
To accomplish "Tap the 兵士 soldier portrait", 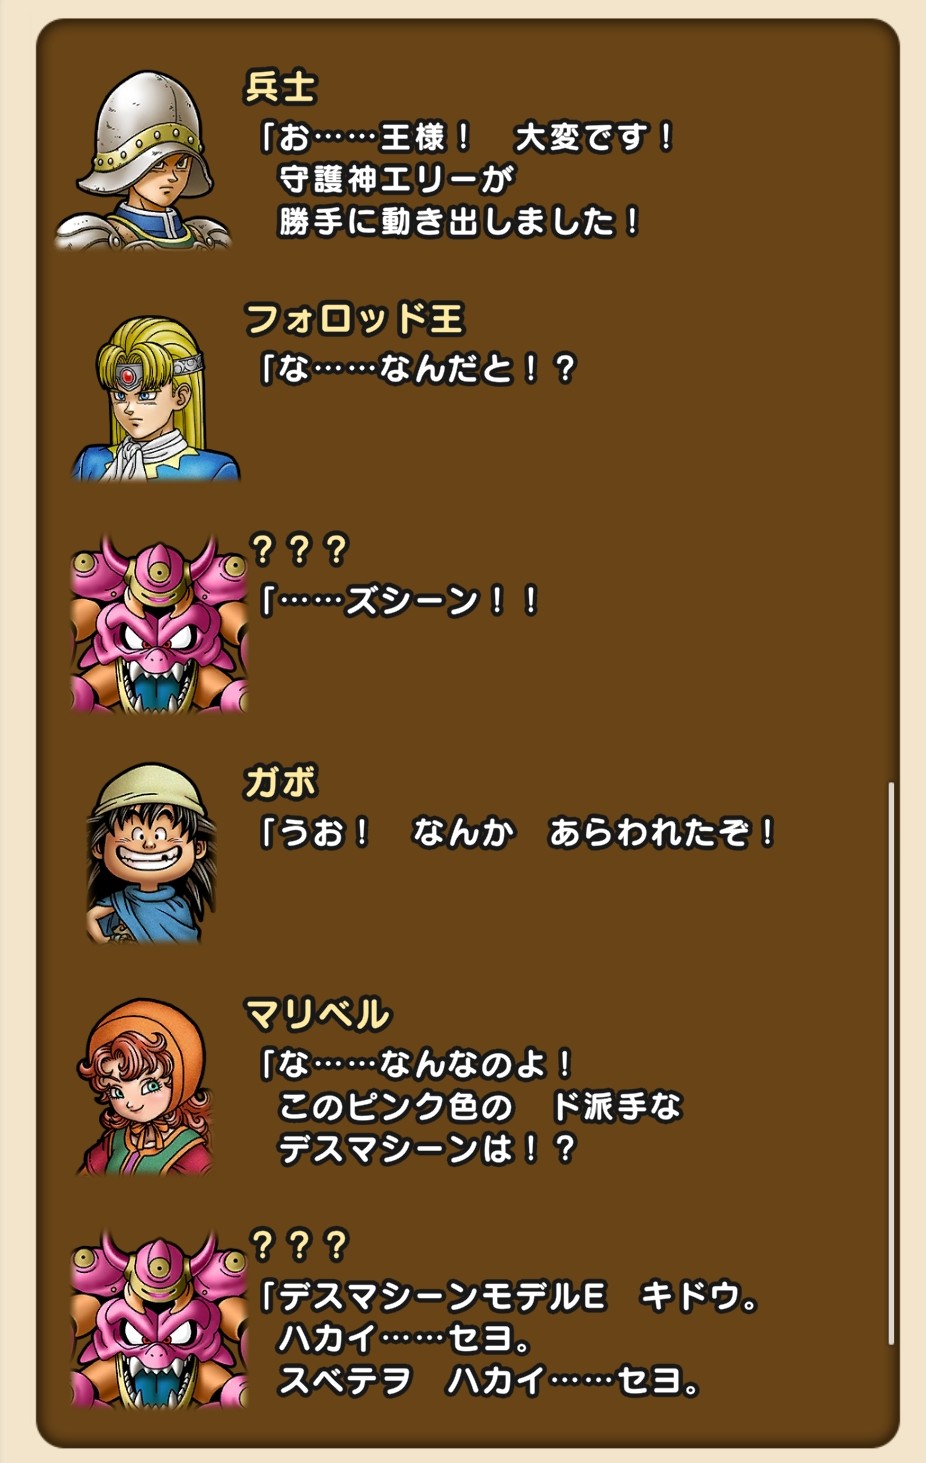I will tap(142, 160).
